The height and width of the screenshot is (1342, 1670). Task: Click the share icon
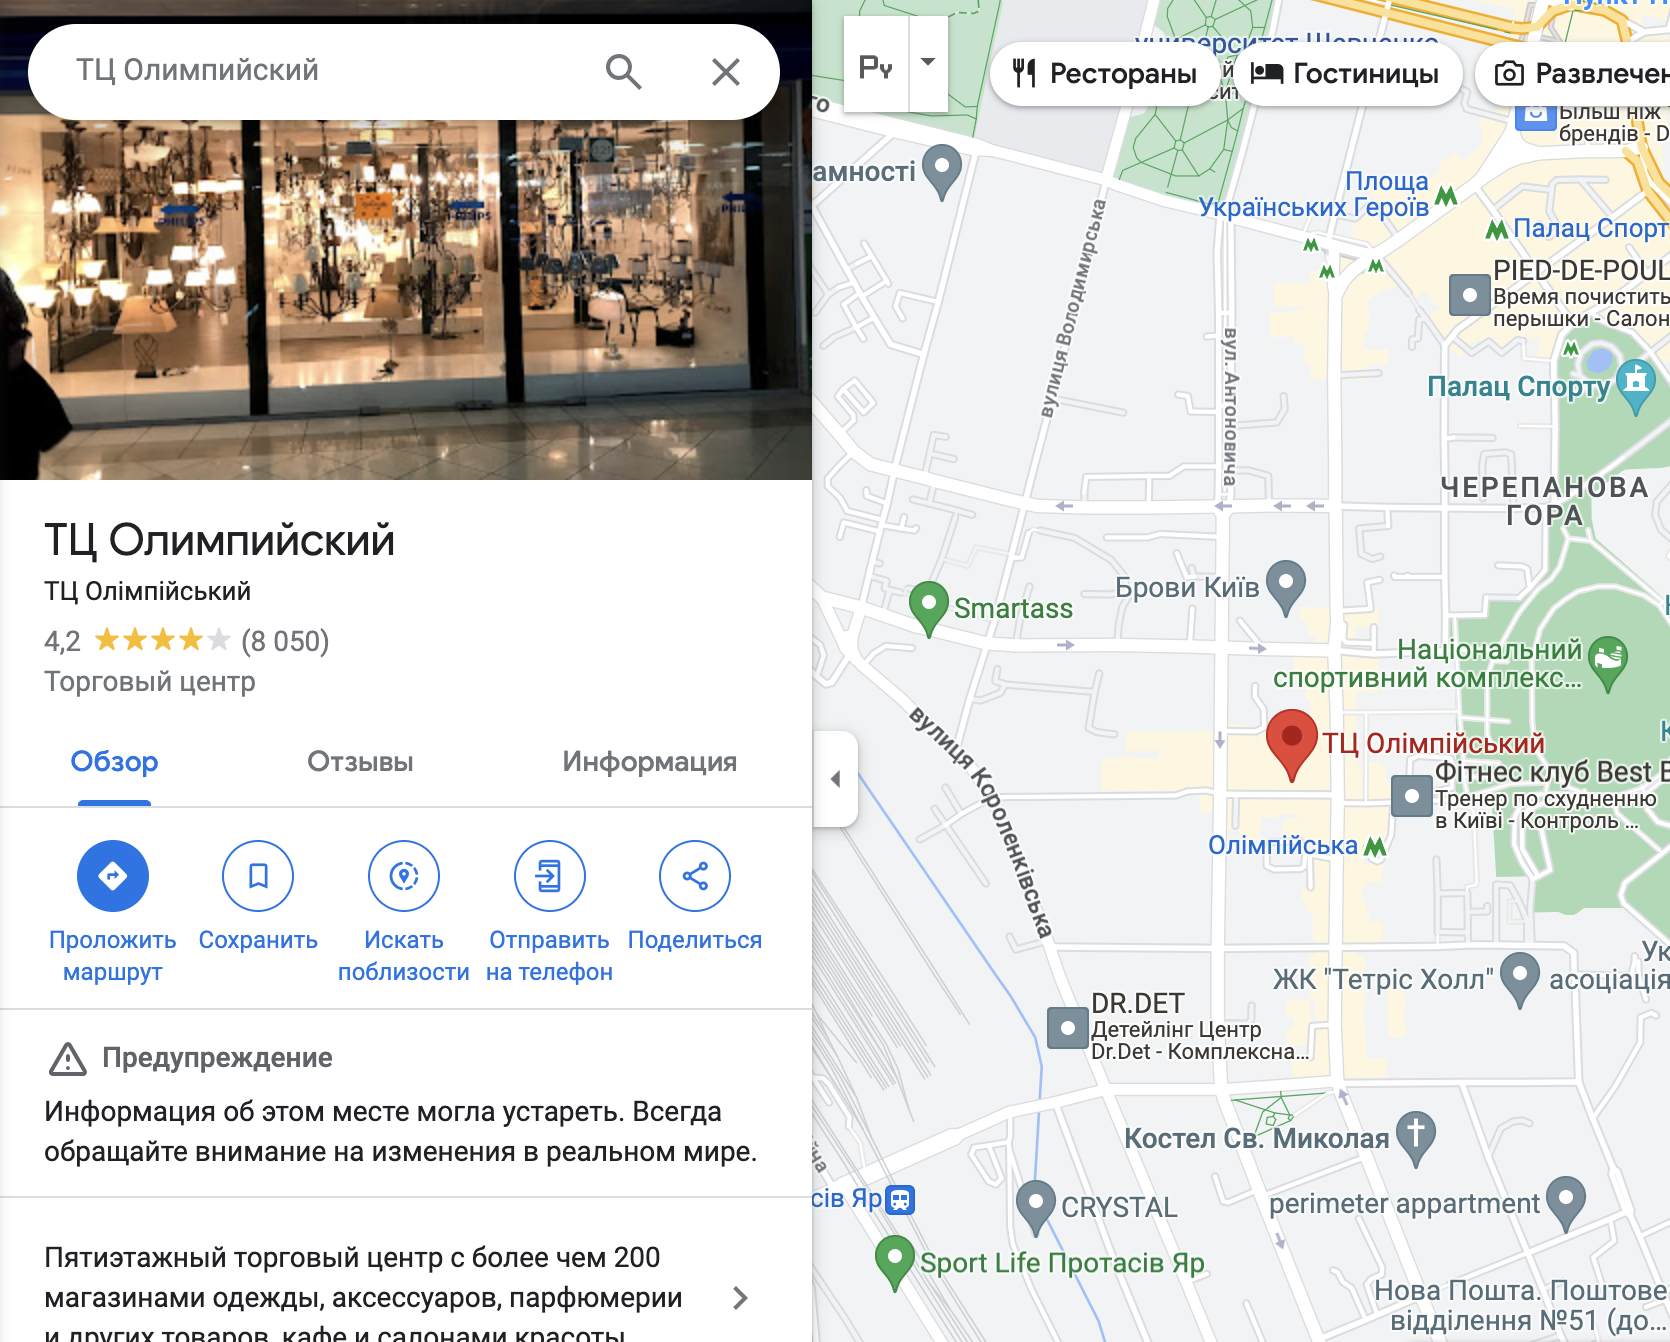pyautogui.click(x=695, y=876)
